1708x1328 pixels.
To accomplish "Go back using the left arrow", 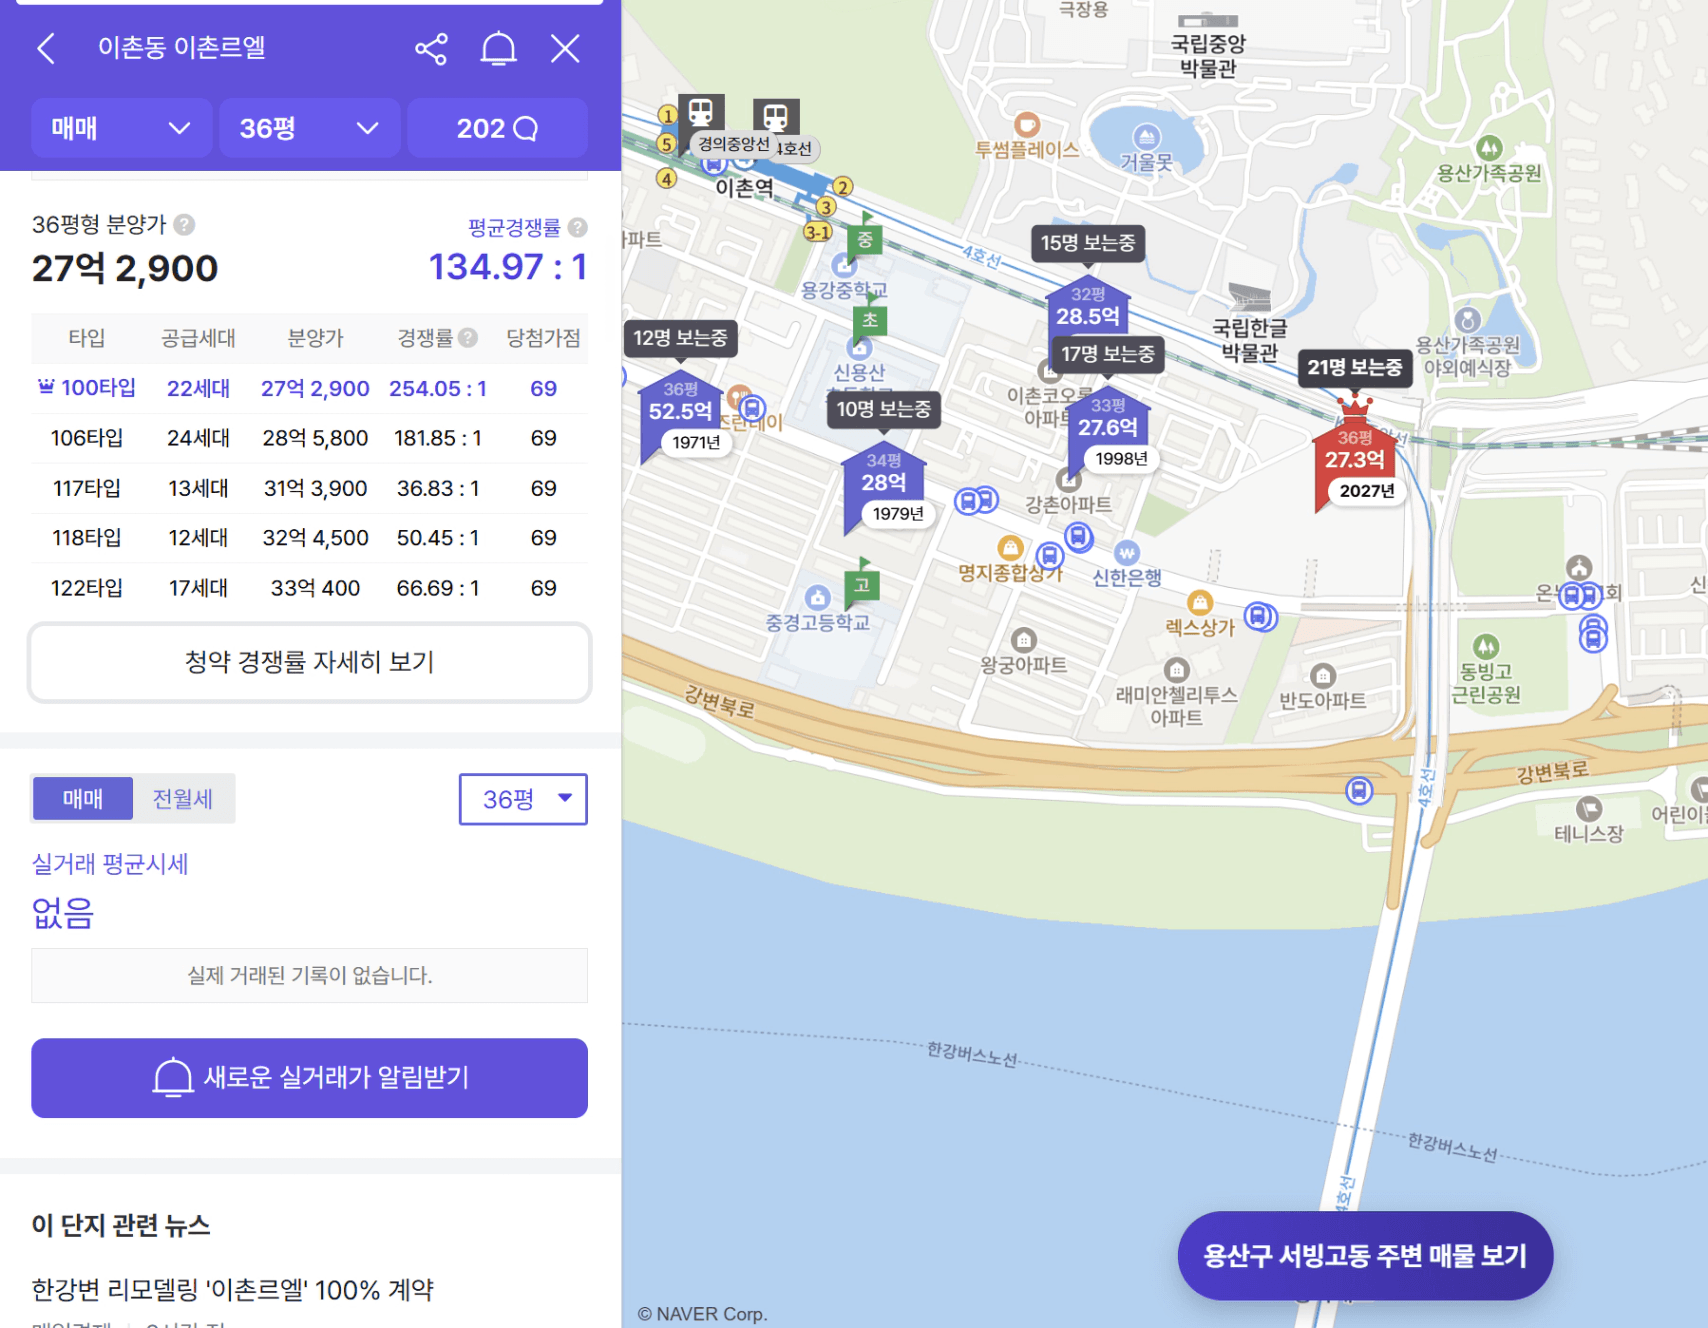I will (46, 48).
